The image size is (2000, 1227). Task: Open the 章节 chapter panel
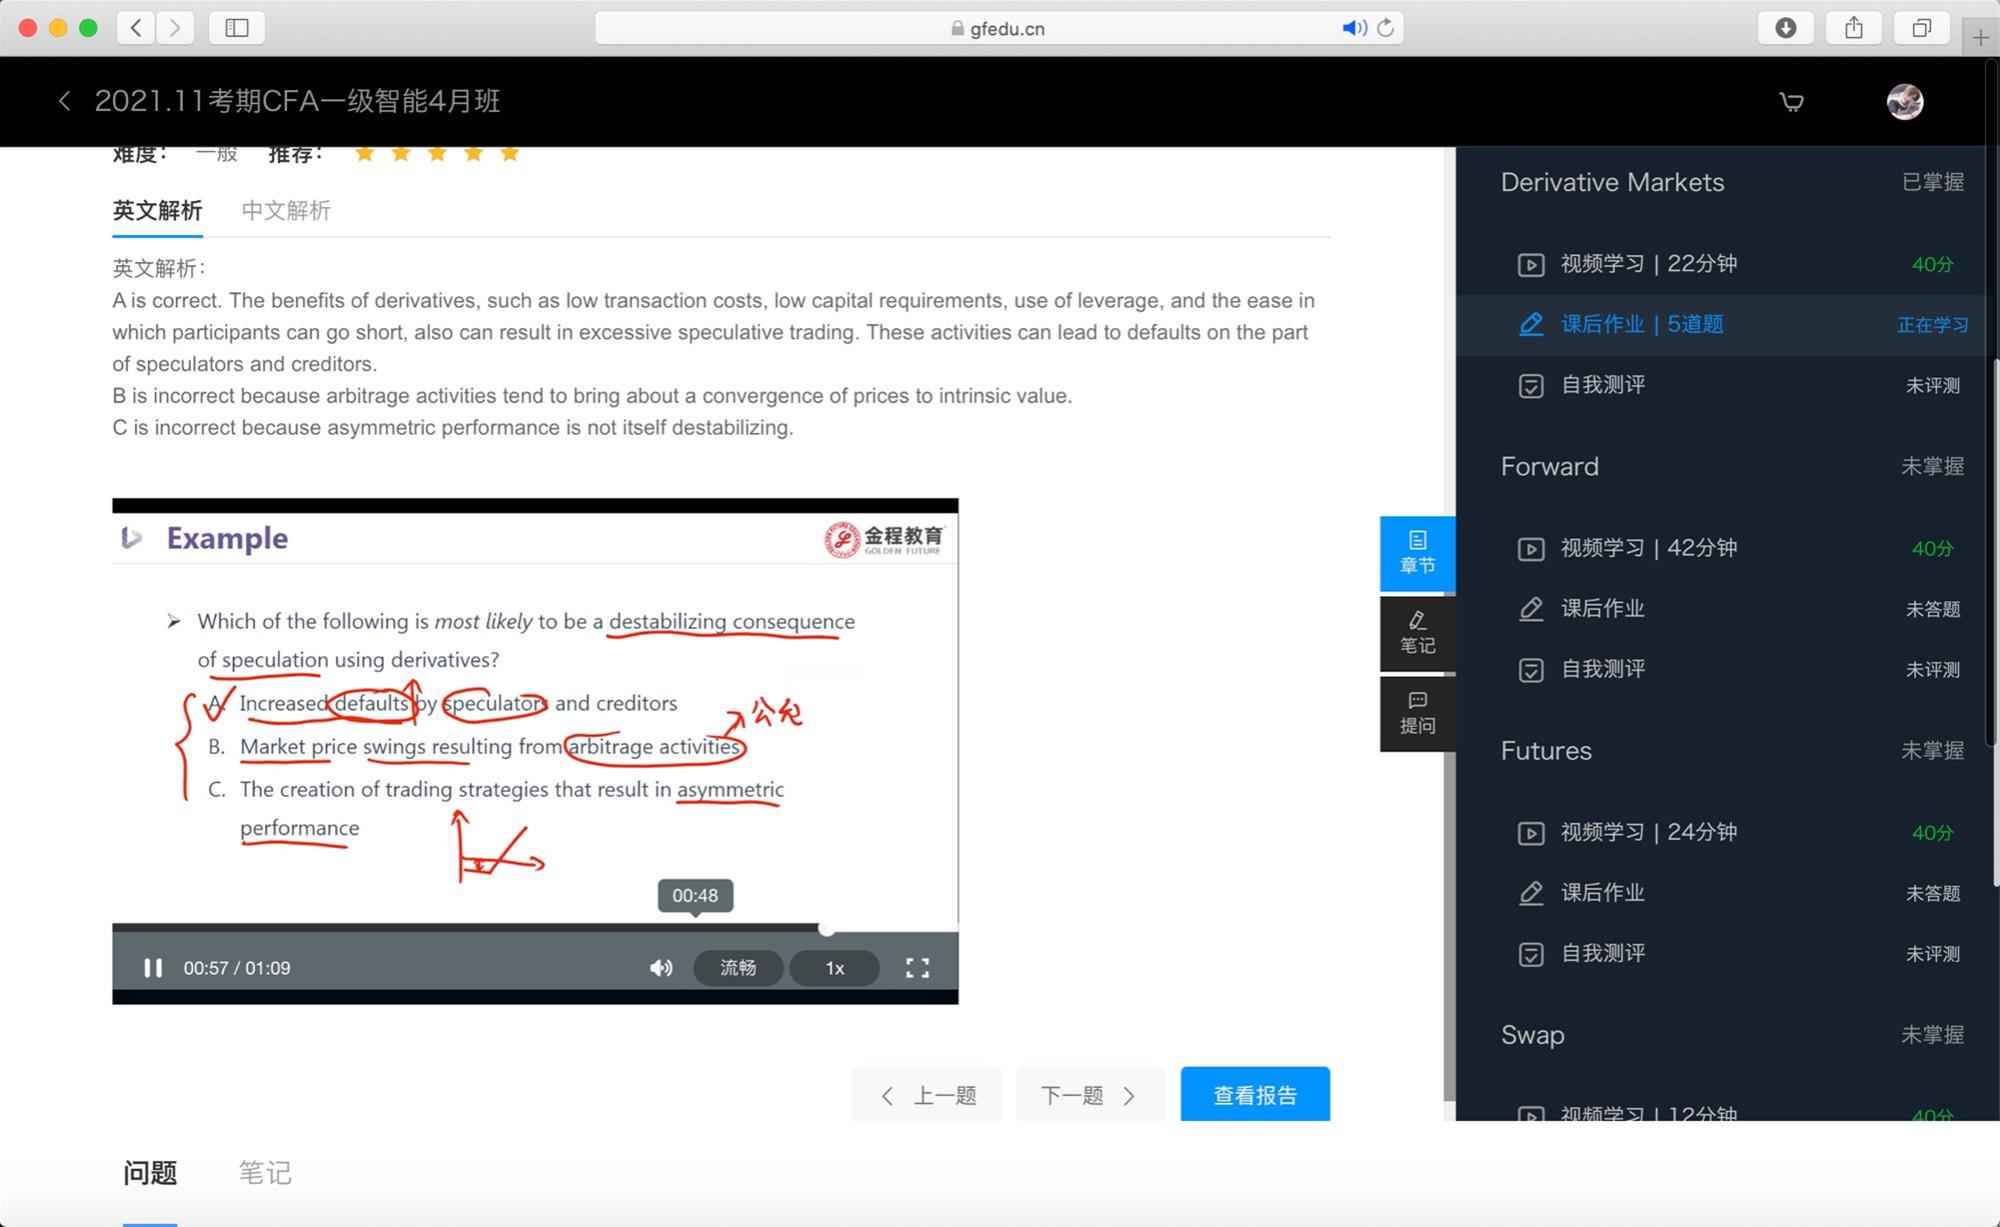point(1417,553)
